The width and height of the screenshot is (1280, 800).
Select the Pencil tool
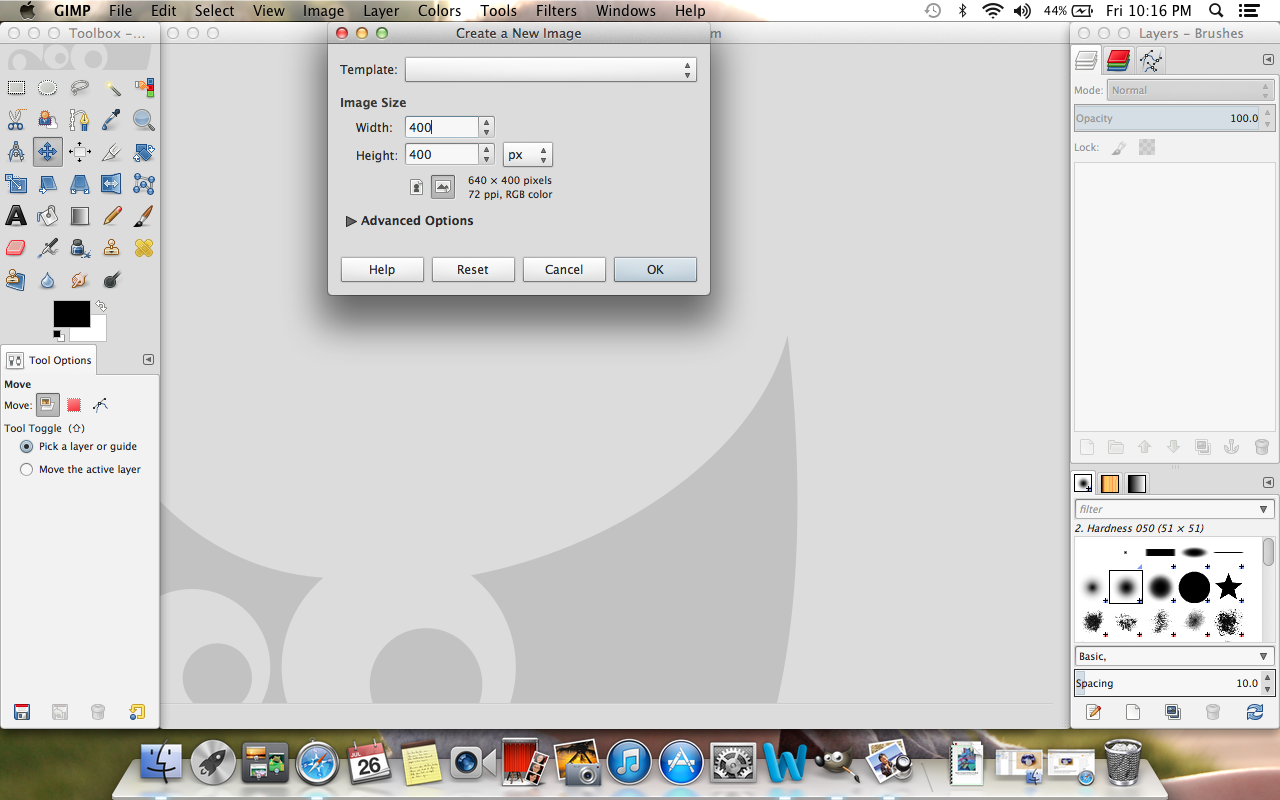[112, 216]
